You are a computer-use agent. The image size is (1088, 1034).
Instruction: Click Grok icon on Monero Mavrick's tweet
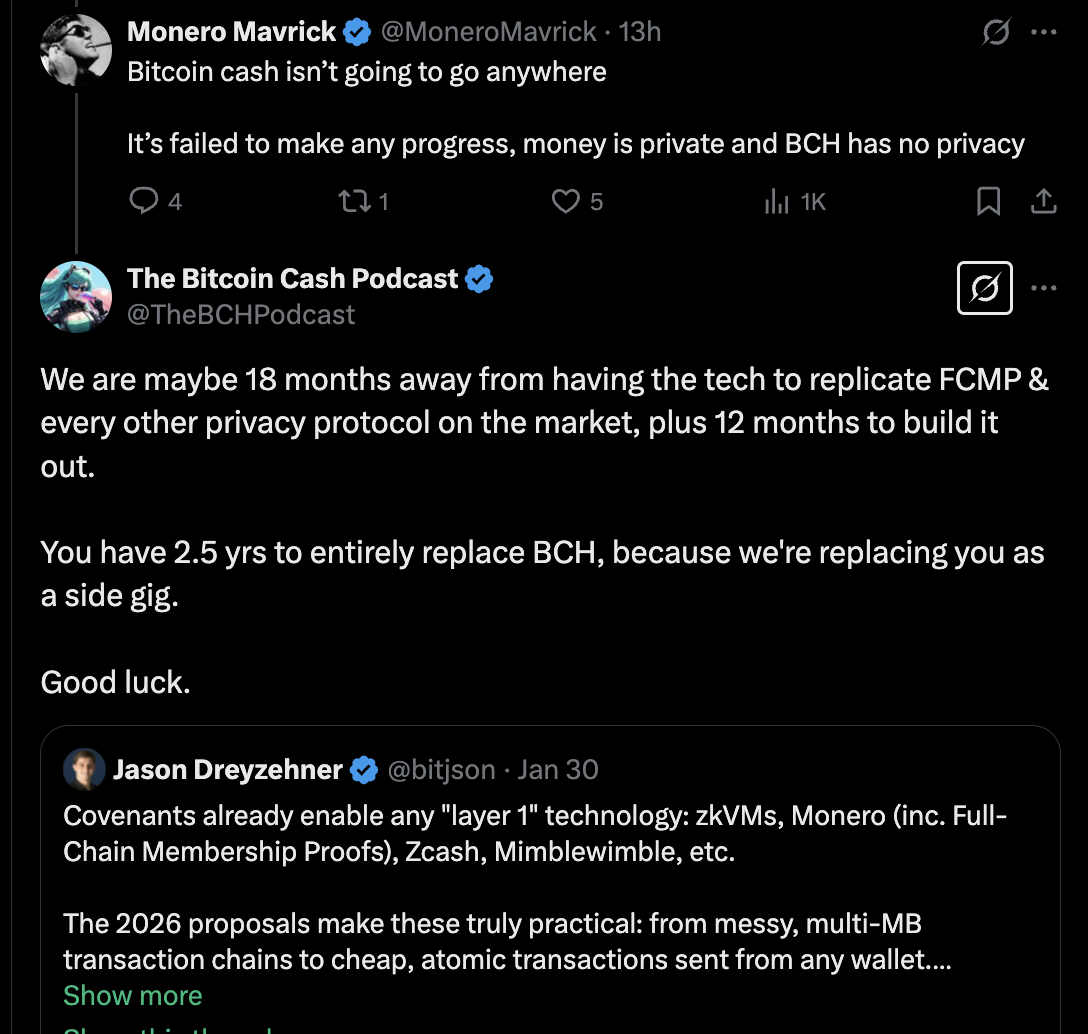(x=995, y=33)
